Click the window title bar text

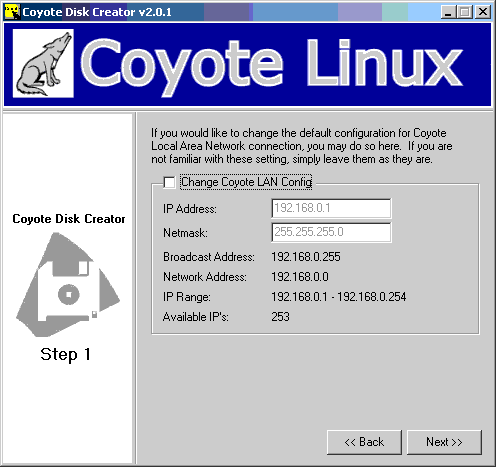coord(97,12)
